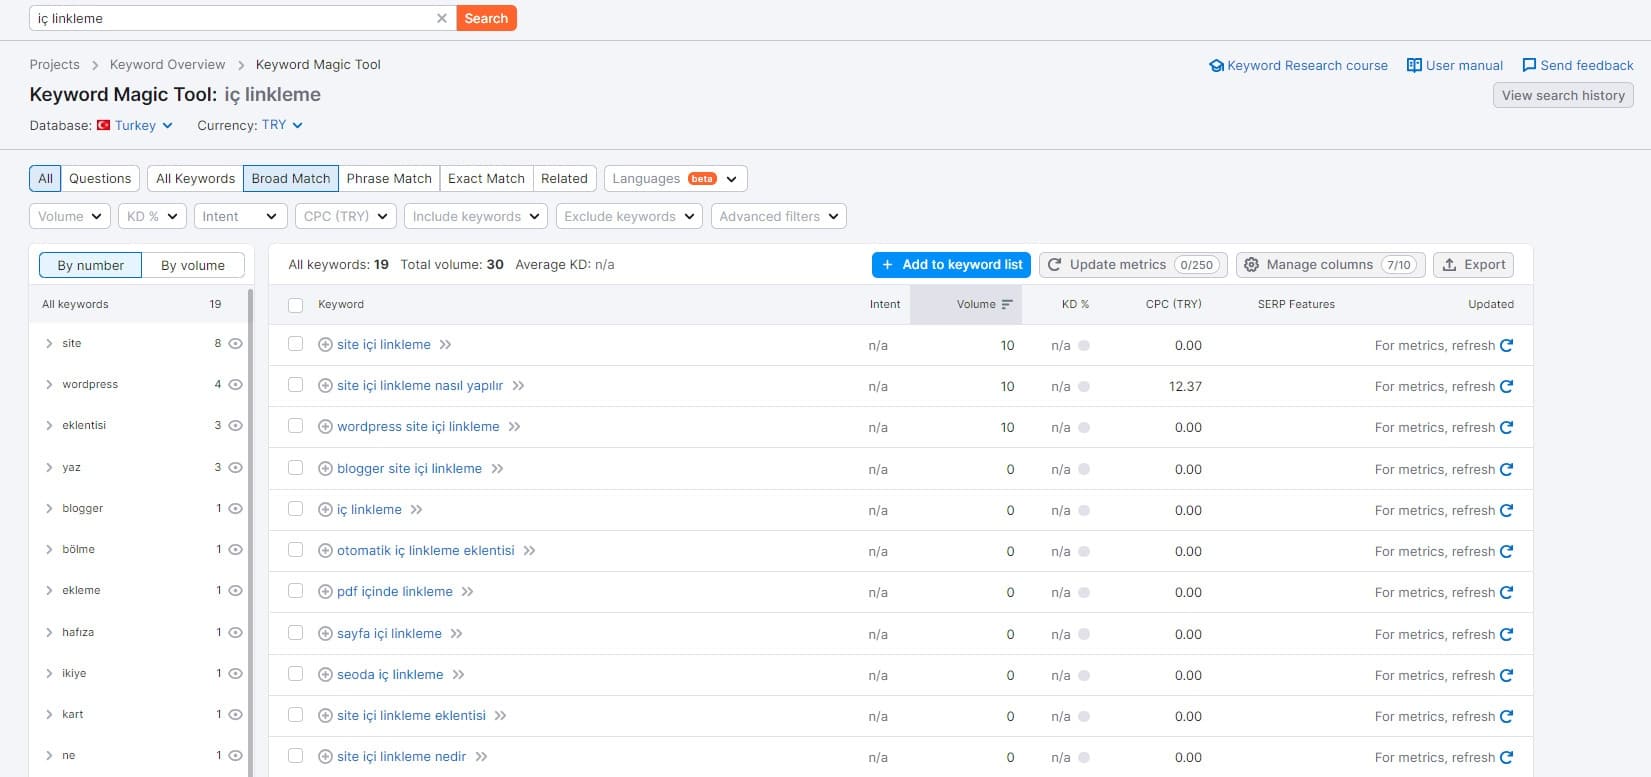
Task: Check the box for site içi linkleme nasıl yapılır
Action: [x=295, y=385]
